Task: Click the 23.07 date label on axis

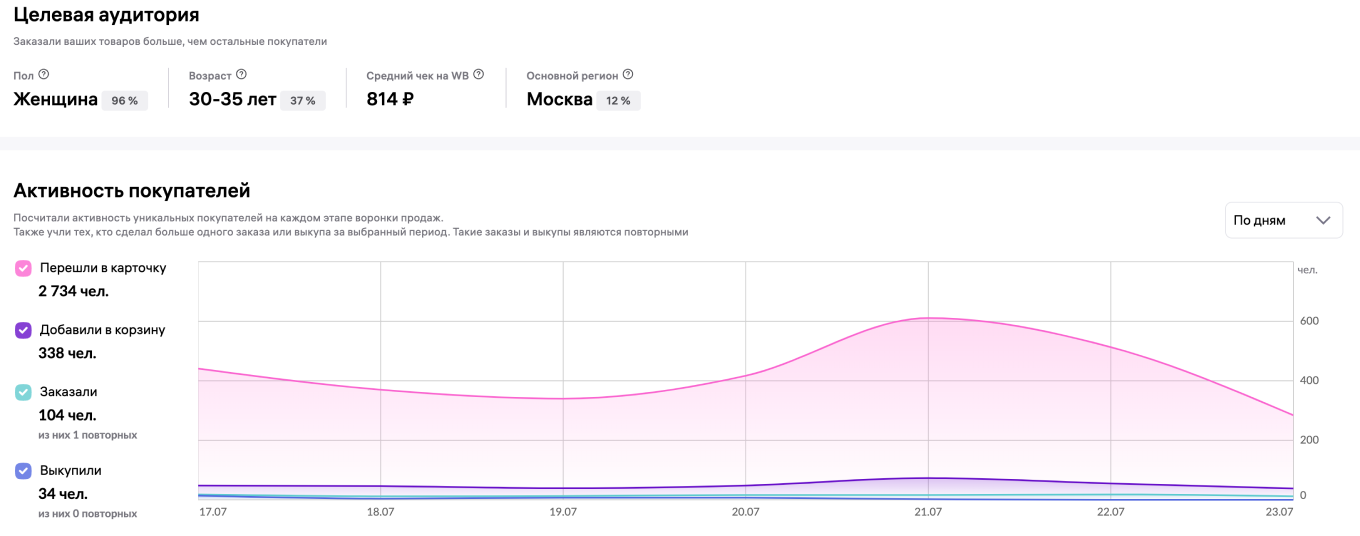Action: 1279,512
